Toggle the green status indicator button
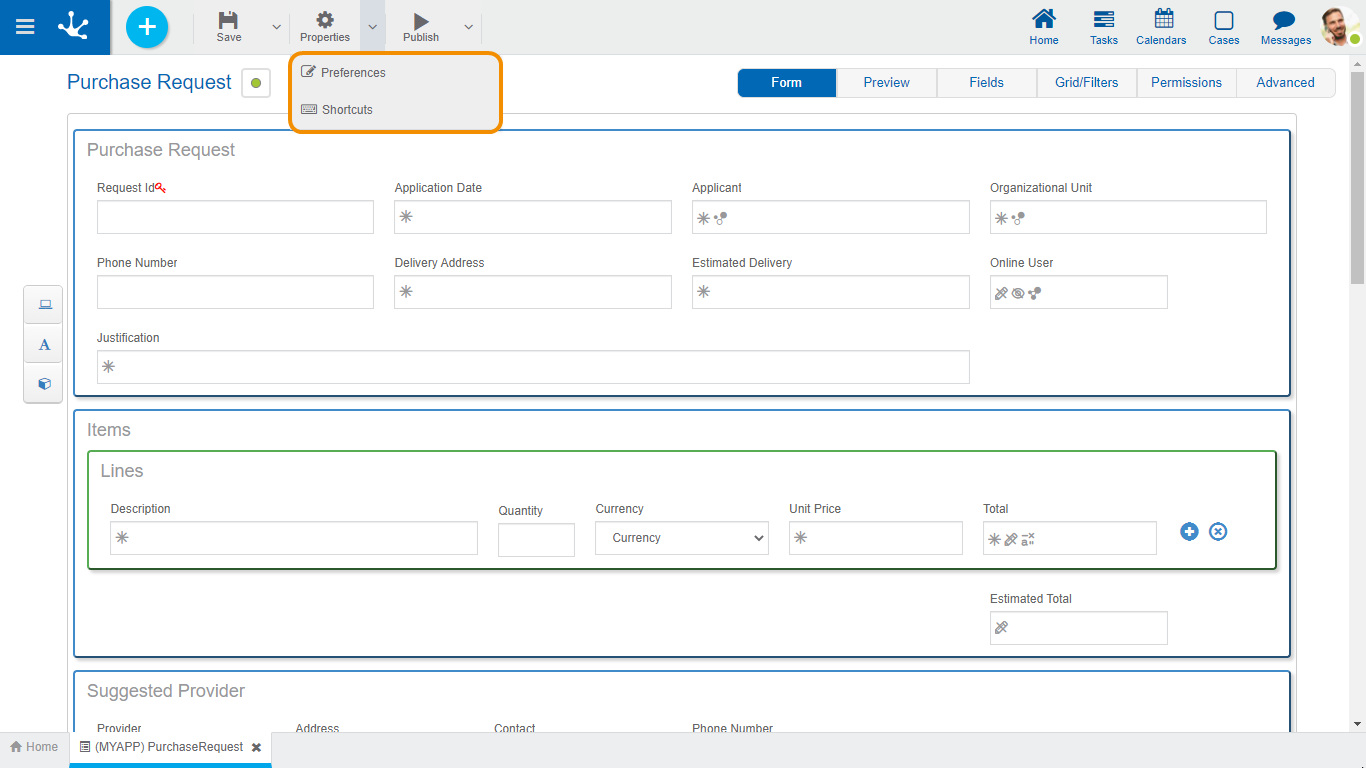Image resolution: width=1366 pixels, height=768 pixels. pyautogui.click(x=256, y=83)
